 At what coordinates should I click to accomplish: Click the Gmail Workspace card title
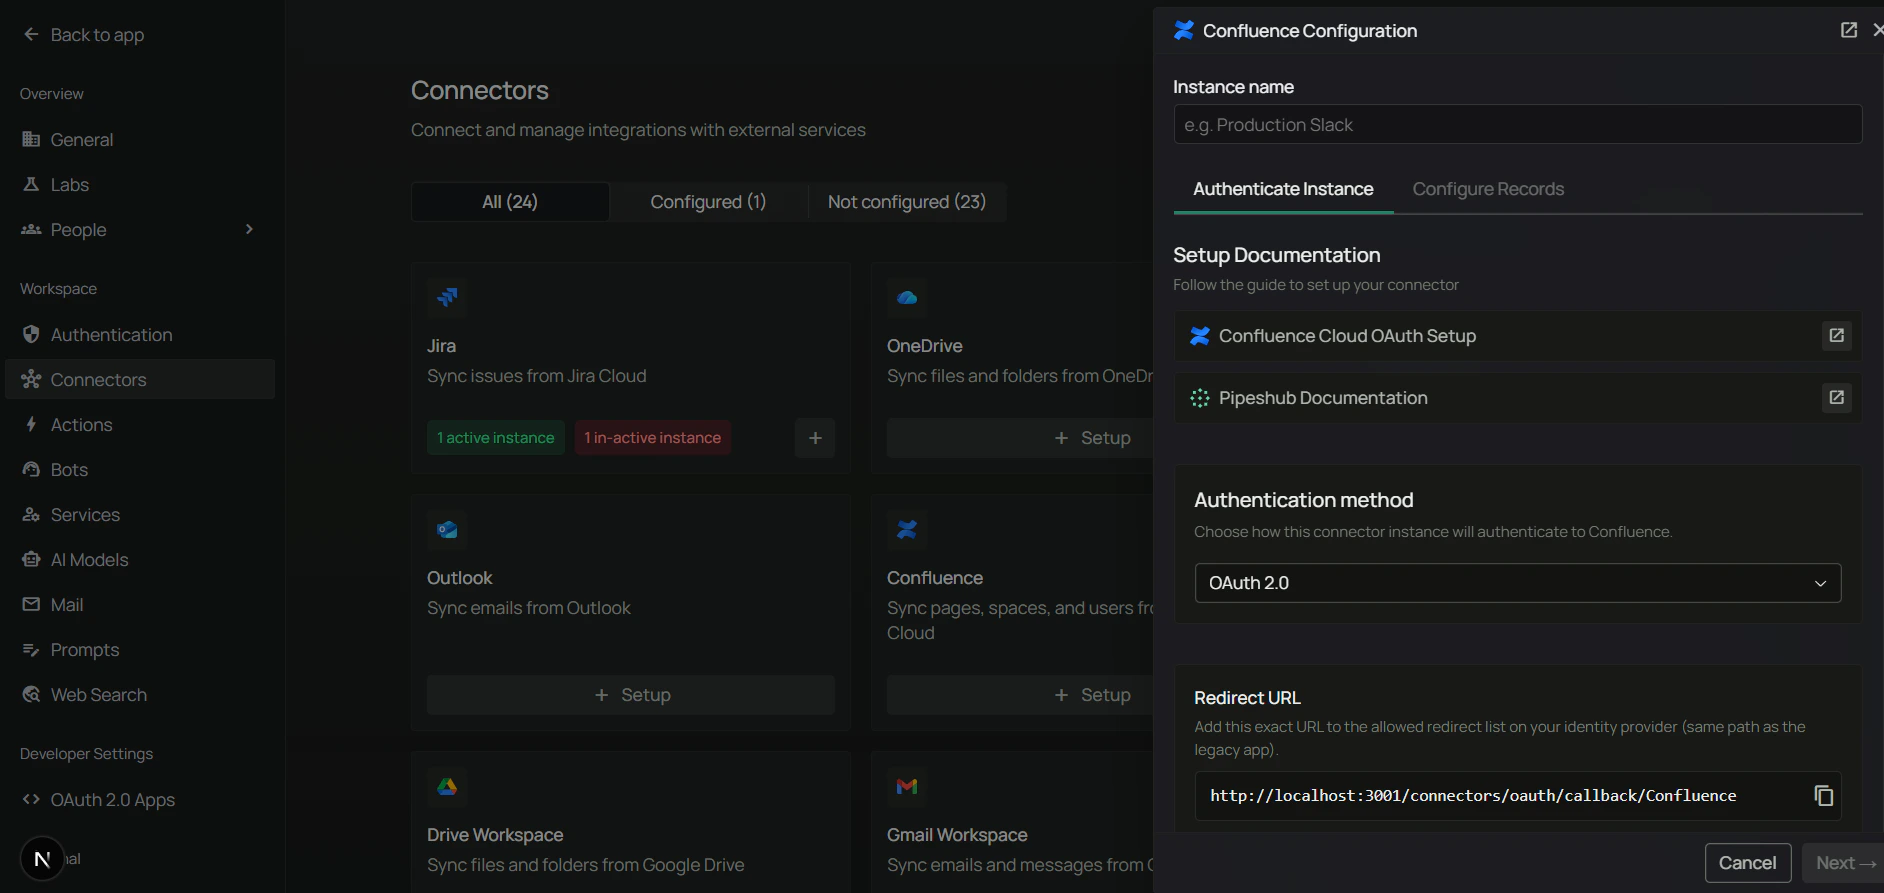(x=957, y=835)
